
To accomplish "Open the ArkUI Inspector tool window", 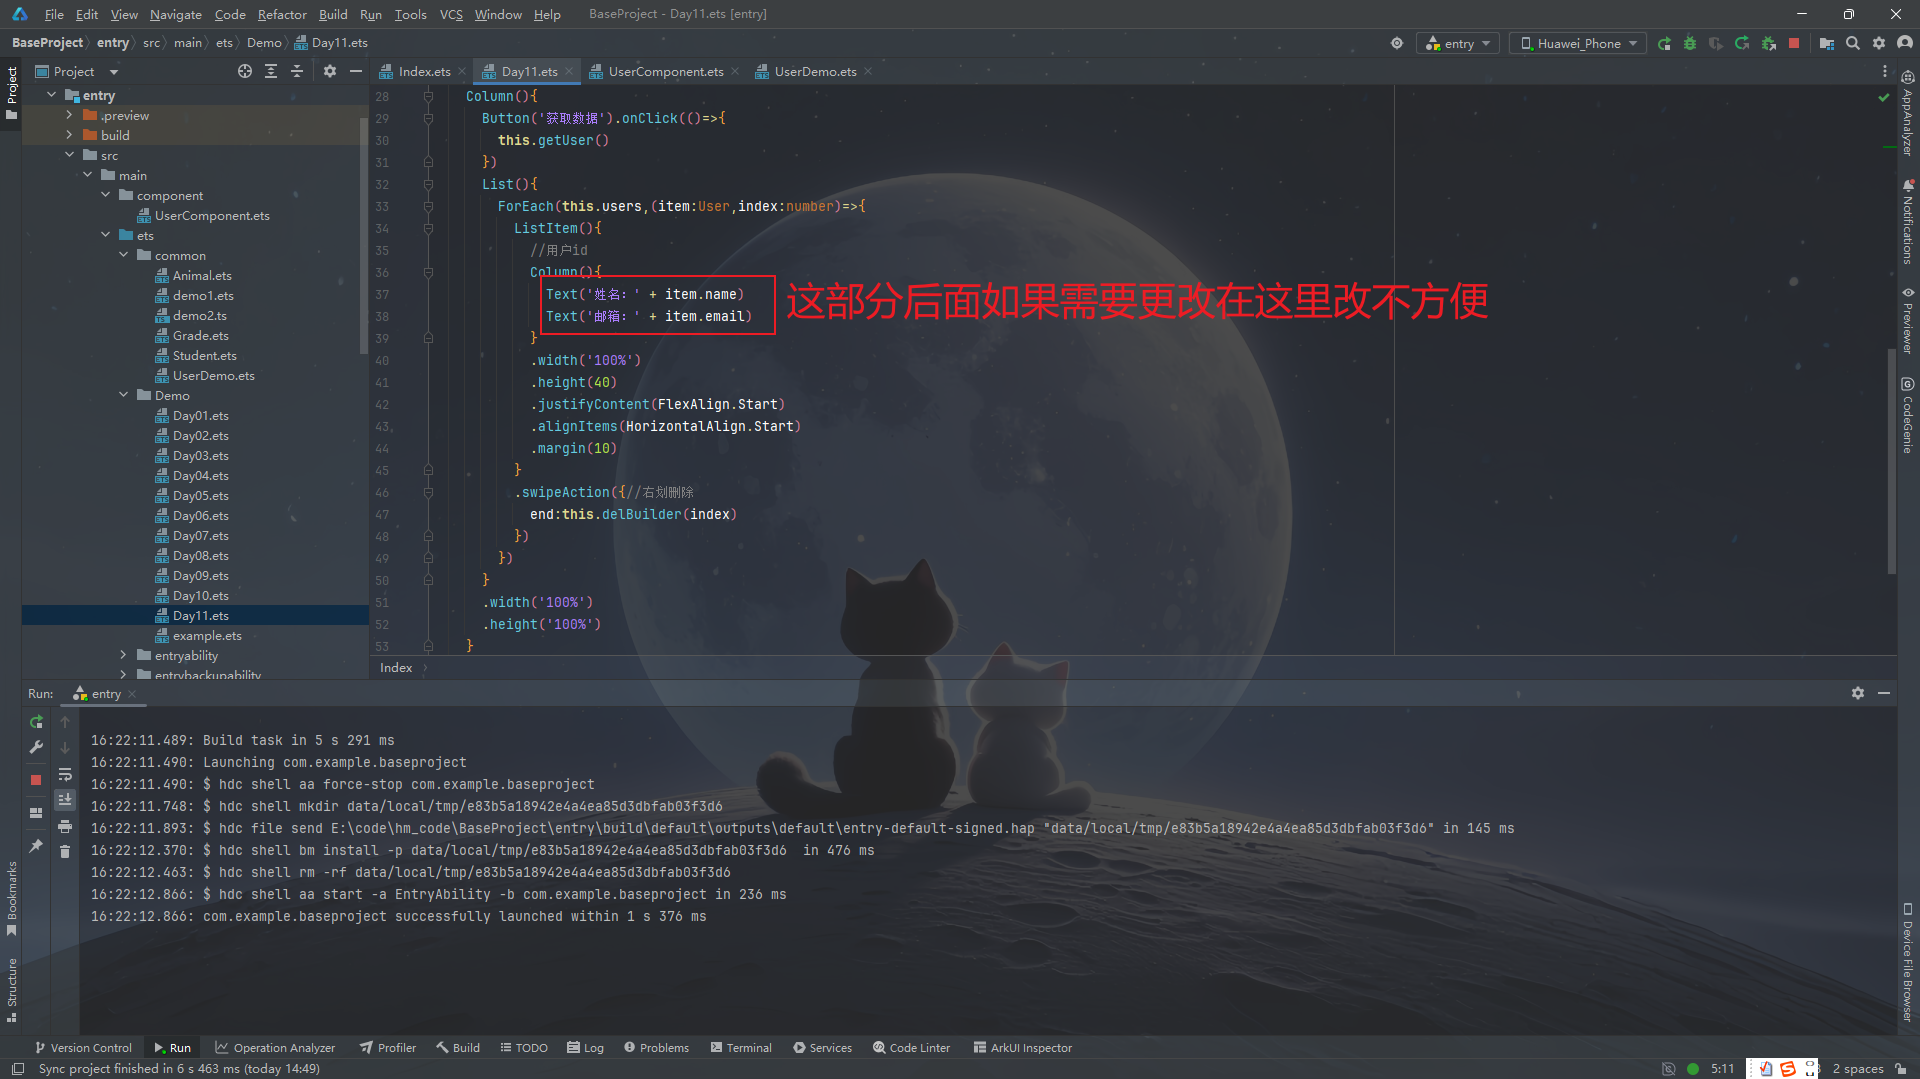I will pos(1022,1047).
